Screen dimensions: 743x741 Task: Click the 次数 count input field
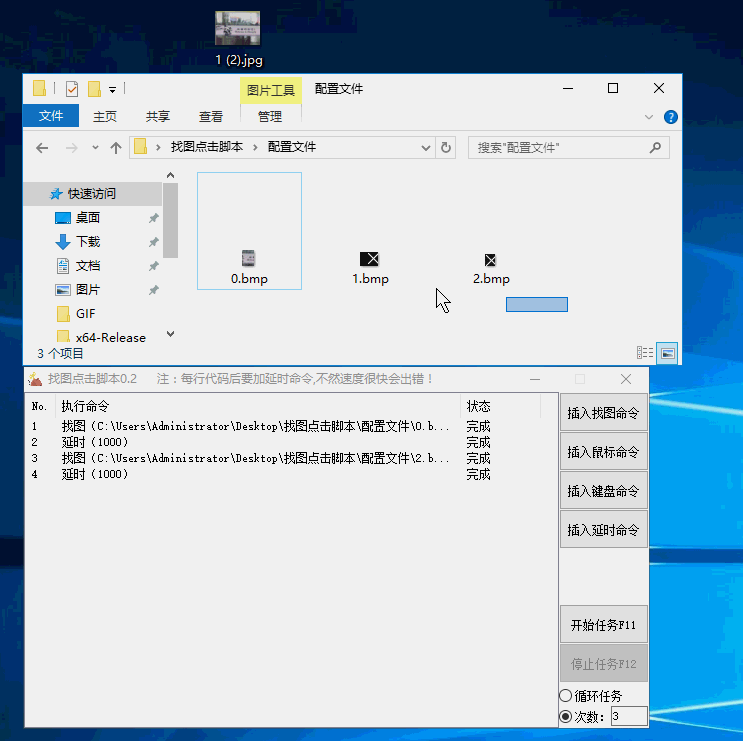coord(629,716)
